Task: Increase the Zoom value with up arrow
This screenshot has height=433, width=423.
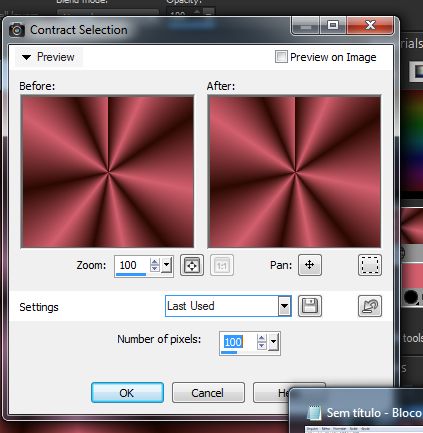Action: coord(154,262)
